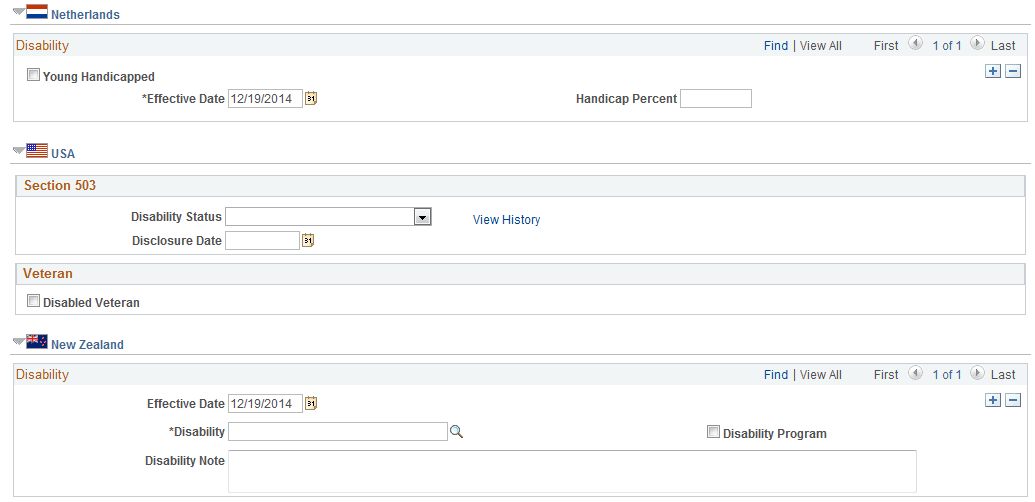This screenshot has width=1035, height=502.
Task: Check the Young Handicapped checkbox
Action: coord(33,75)
